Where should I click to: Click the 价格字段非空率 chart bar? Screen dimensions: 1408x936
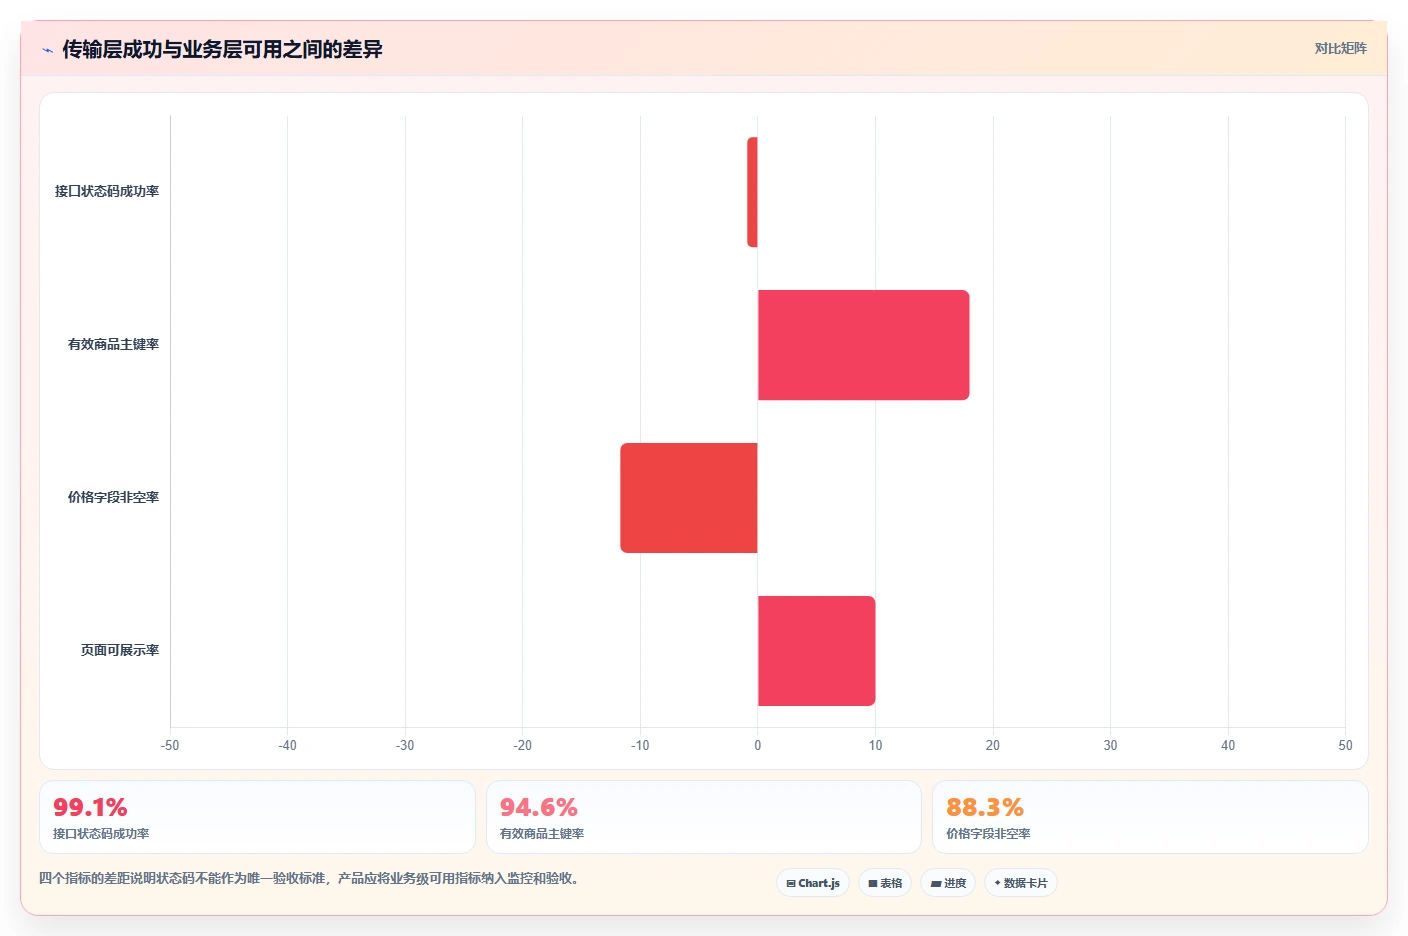(x=689, y=498)
